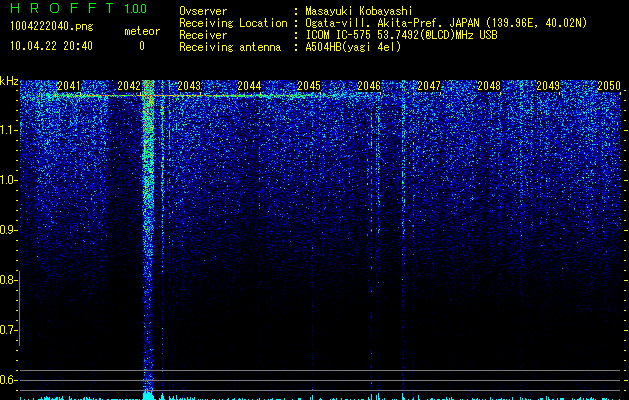Click the Receiving Location label
Screen dimensions: 629x400
point(233,23)
